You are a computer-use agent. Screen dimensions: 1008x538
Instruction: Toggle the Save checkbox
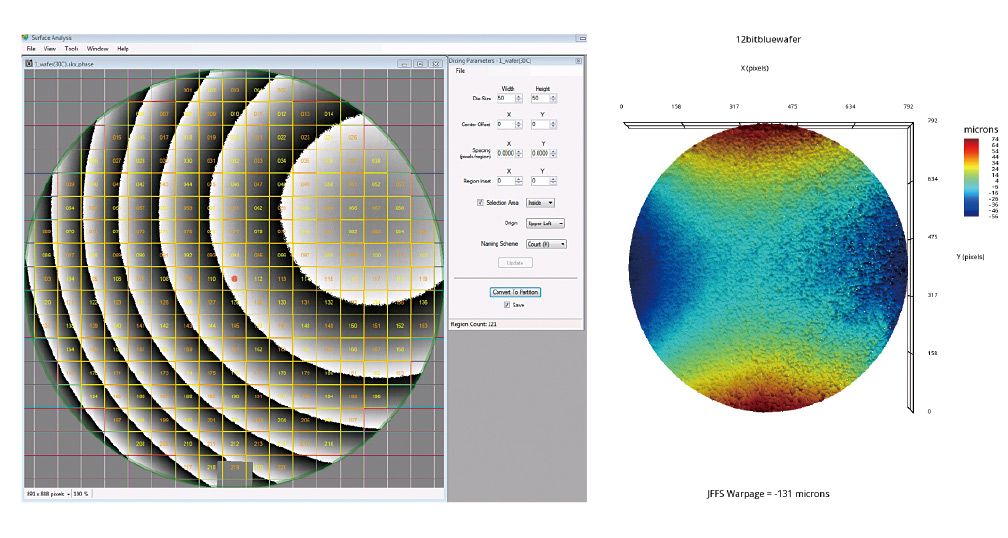click(x=507, y=305)
